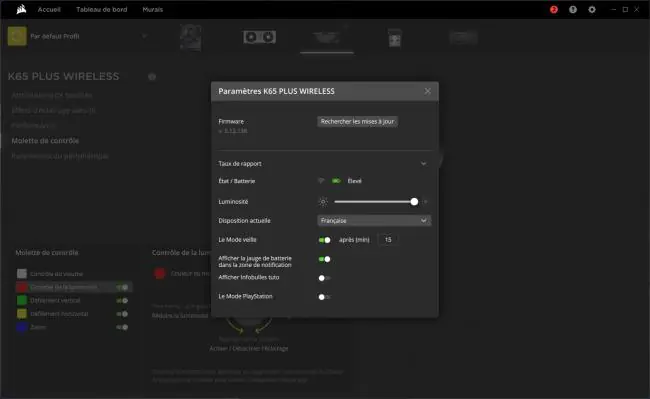The width and height of the screenshot is (650, 399).
Task: Select the graphics card device icon
Action: pos(260,37)
